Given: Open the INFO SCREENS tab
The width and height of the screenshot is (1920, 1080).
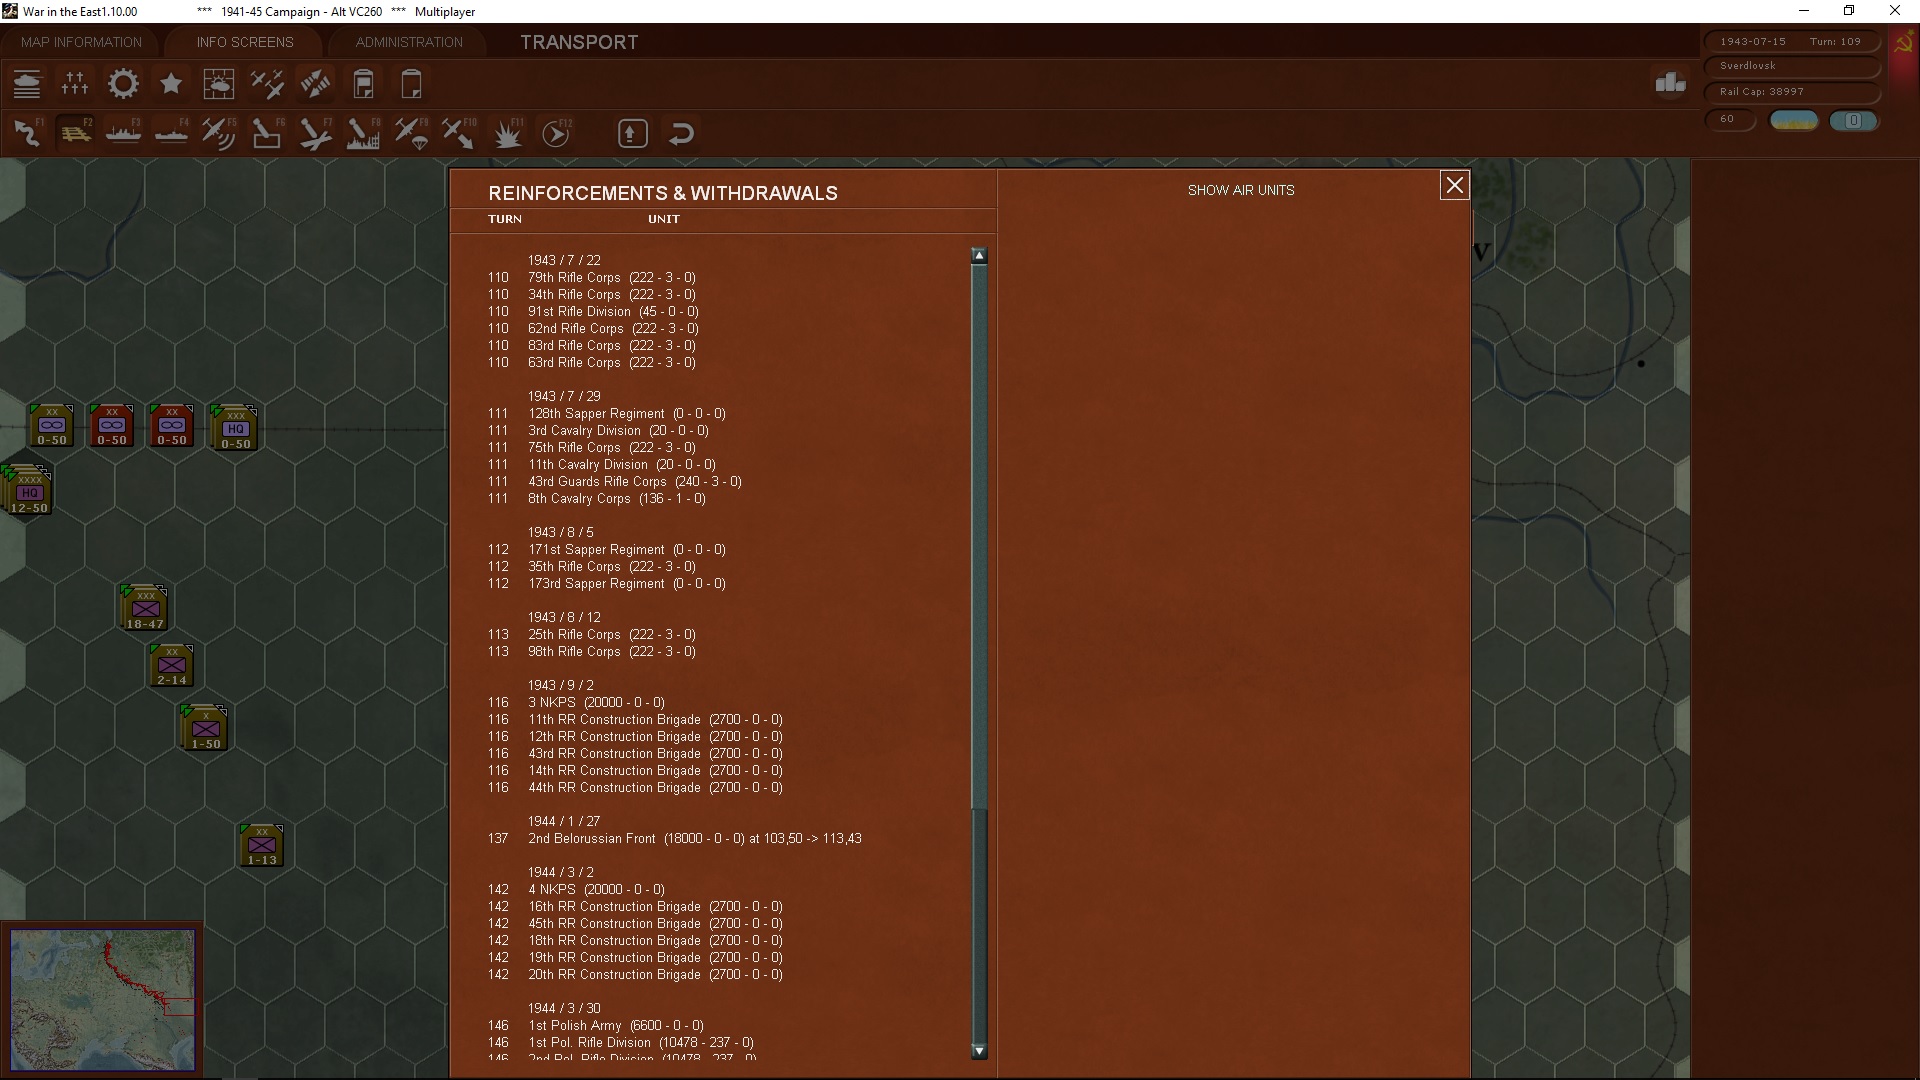Looking at the screenshot, I should click(x=245, y=42).
